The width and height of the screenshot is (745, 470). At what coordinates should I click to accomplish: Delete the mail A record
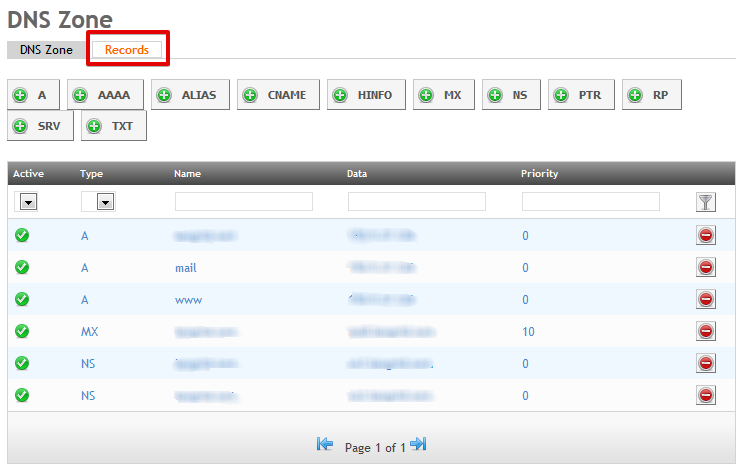pyautogui.click(x=706, y=268)
